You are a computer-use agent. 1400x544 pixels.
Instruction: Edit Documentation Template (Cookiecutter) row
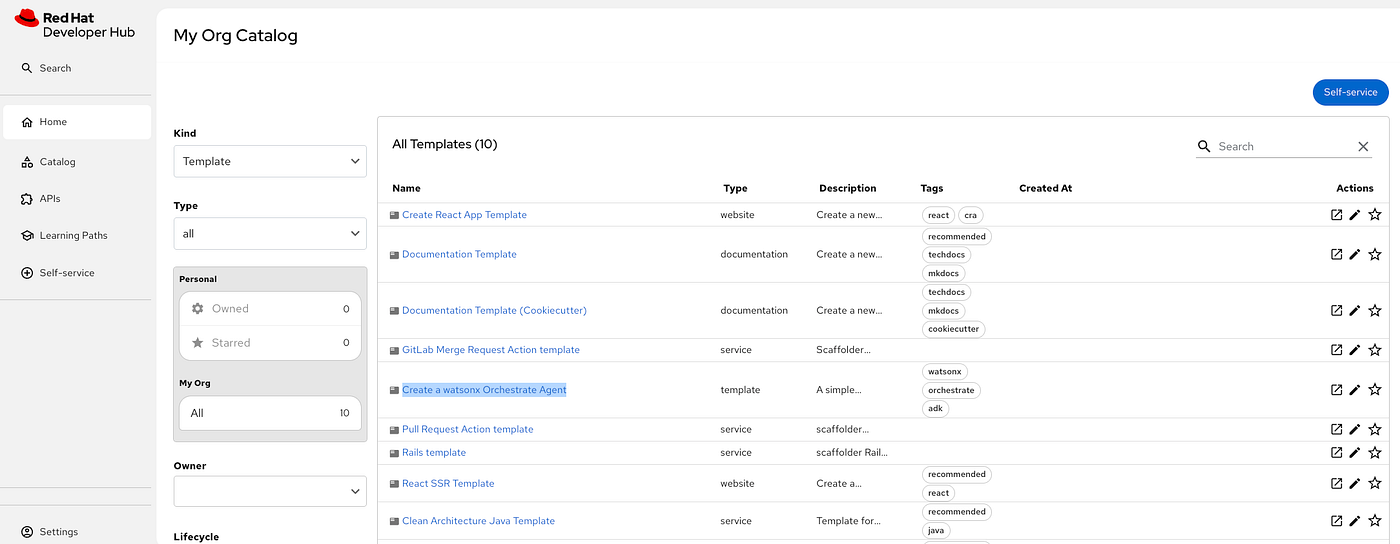(1355, 310)
